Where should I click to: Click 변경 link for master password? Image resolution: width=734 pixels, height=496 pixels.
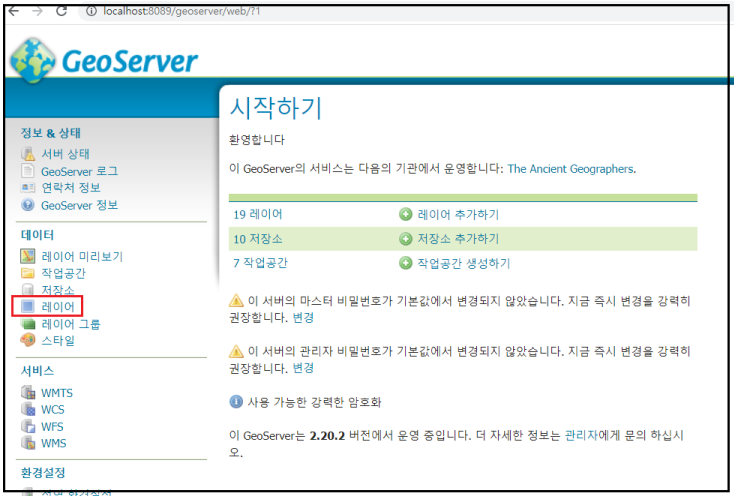303,318
